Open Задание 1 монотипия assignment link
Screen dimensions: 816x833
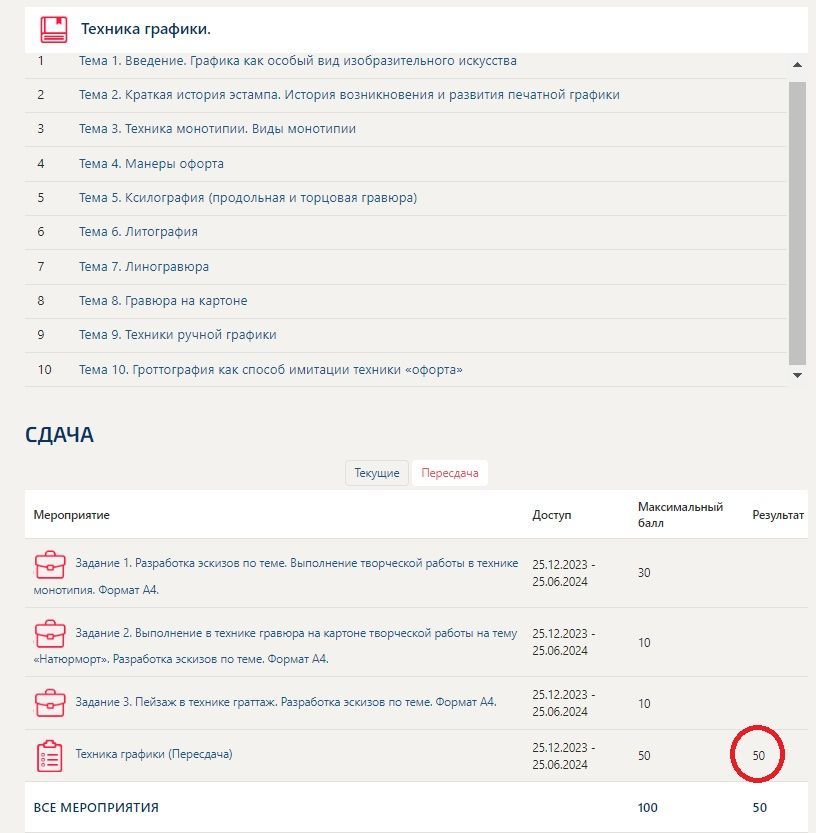pyautogui.click(x=276, y=576)
